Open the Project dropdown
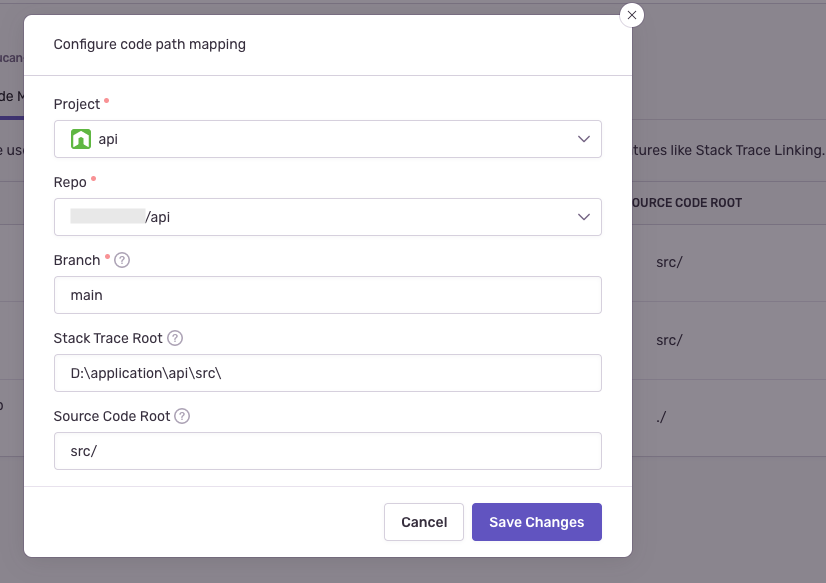 click(x=327, y=138)
